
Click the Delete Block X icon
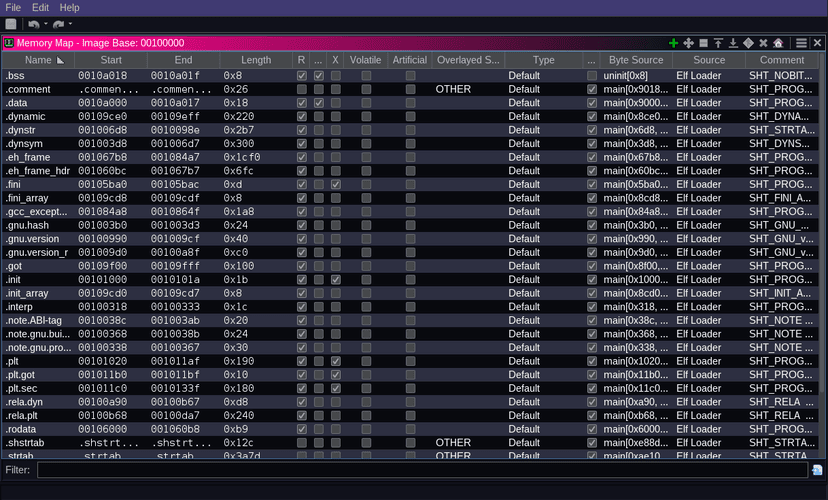pyautogui.click(x=763, y=43)
